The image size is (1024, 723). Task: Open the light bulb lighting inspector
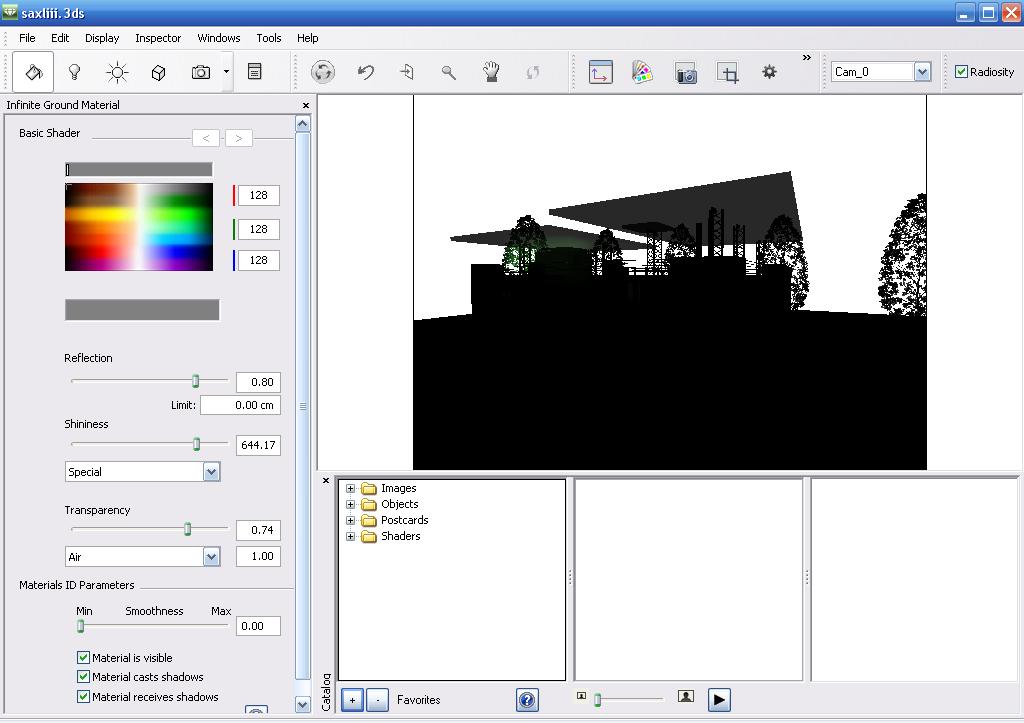[x=74, y=72]
